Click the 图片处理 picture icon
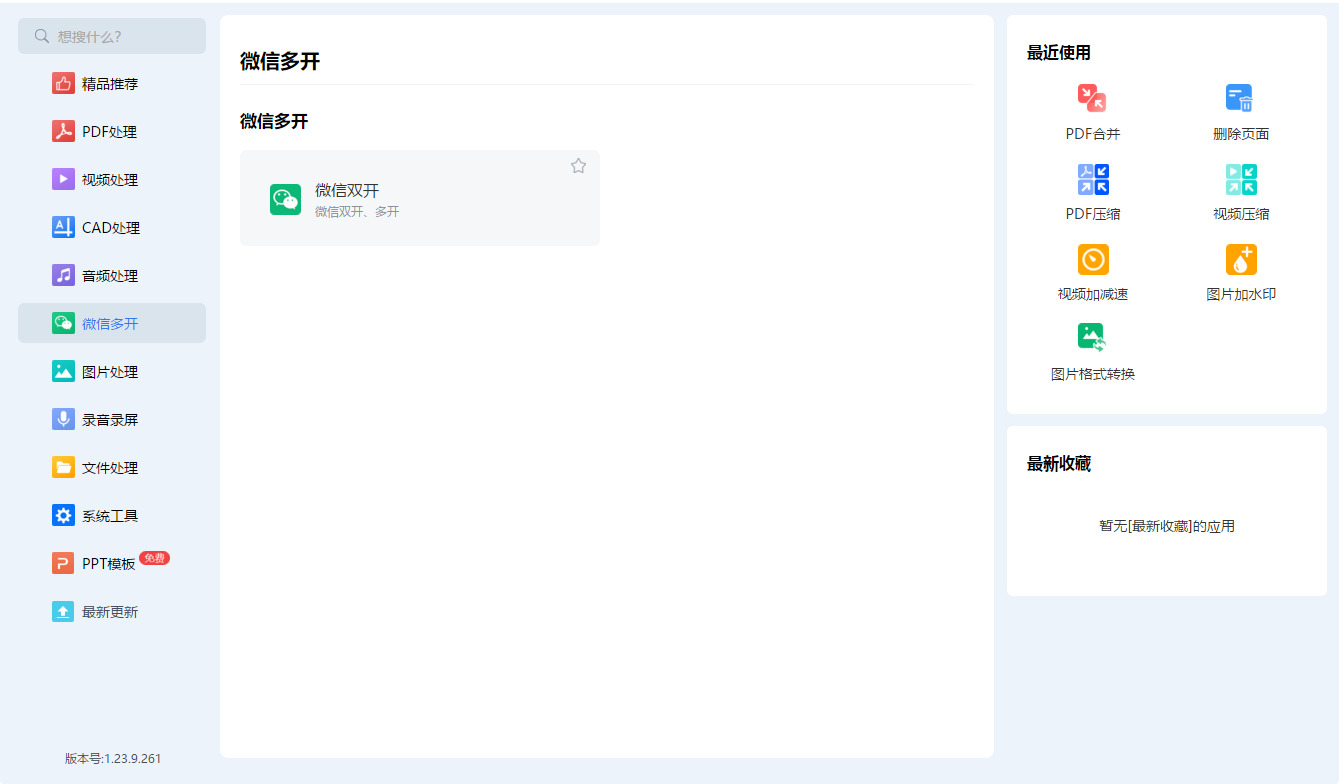This screenshot has width=1339, height=784. [63, 372]
